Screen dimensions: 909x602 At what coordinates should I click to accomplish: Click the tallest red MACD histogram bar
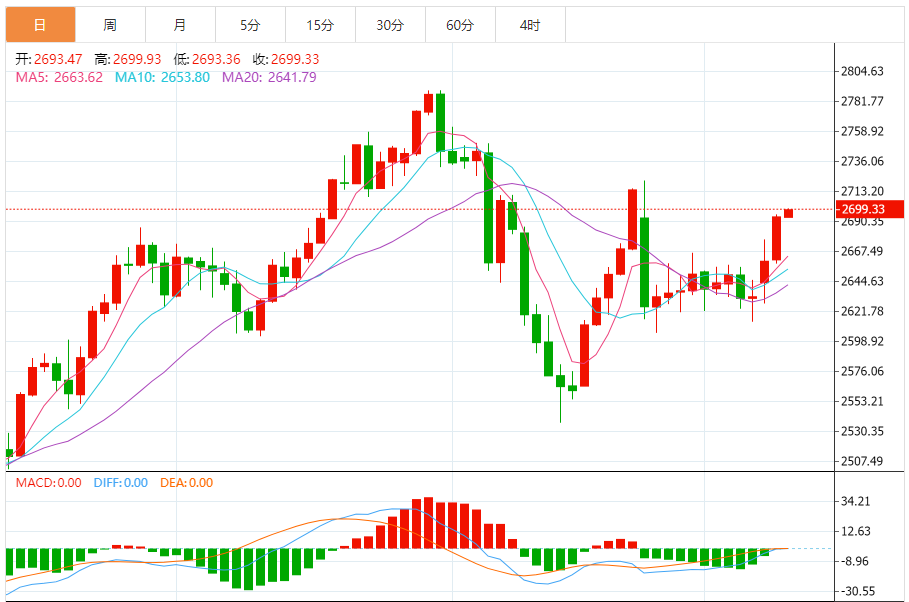[428, 523]
